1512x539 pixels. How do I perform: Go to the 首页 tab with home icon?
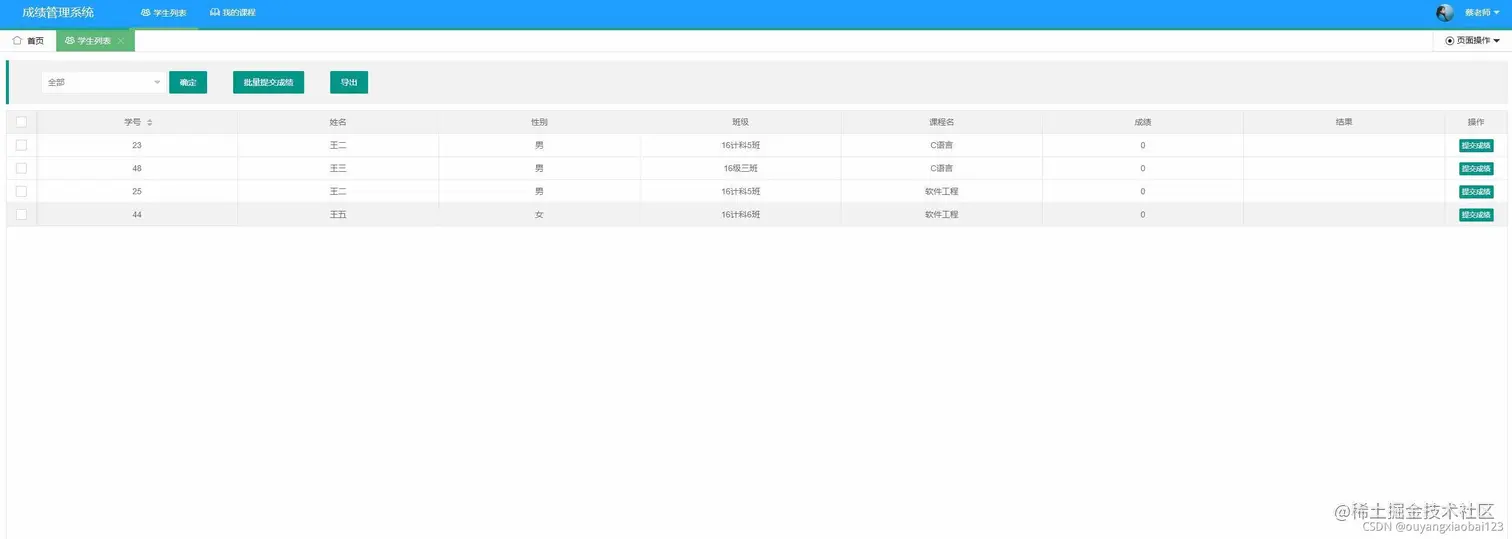28,41
